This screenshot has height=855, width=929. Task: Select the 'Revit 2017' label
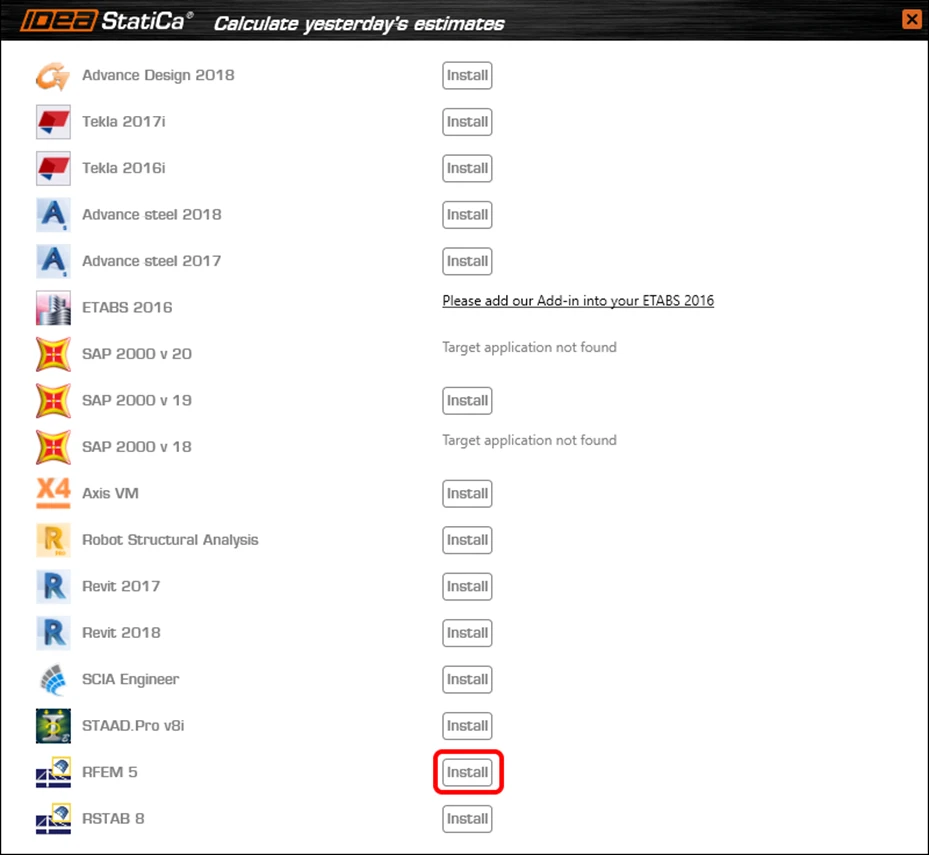pyautogui.click(x=121, y=587)
